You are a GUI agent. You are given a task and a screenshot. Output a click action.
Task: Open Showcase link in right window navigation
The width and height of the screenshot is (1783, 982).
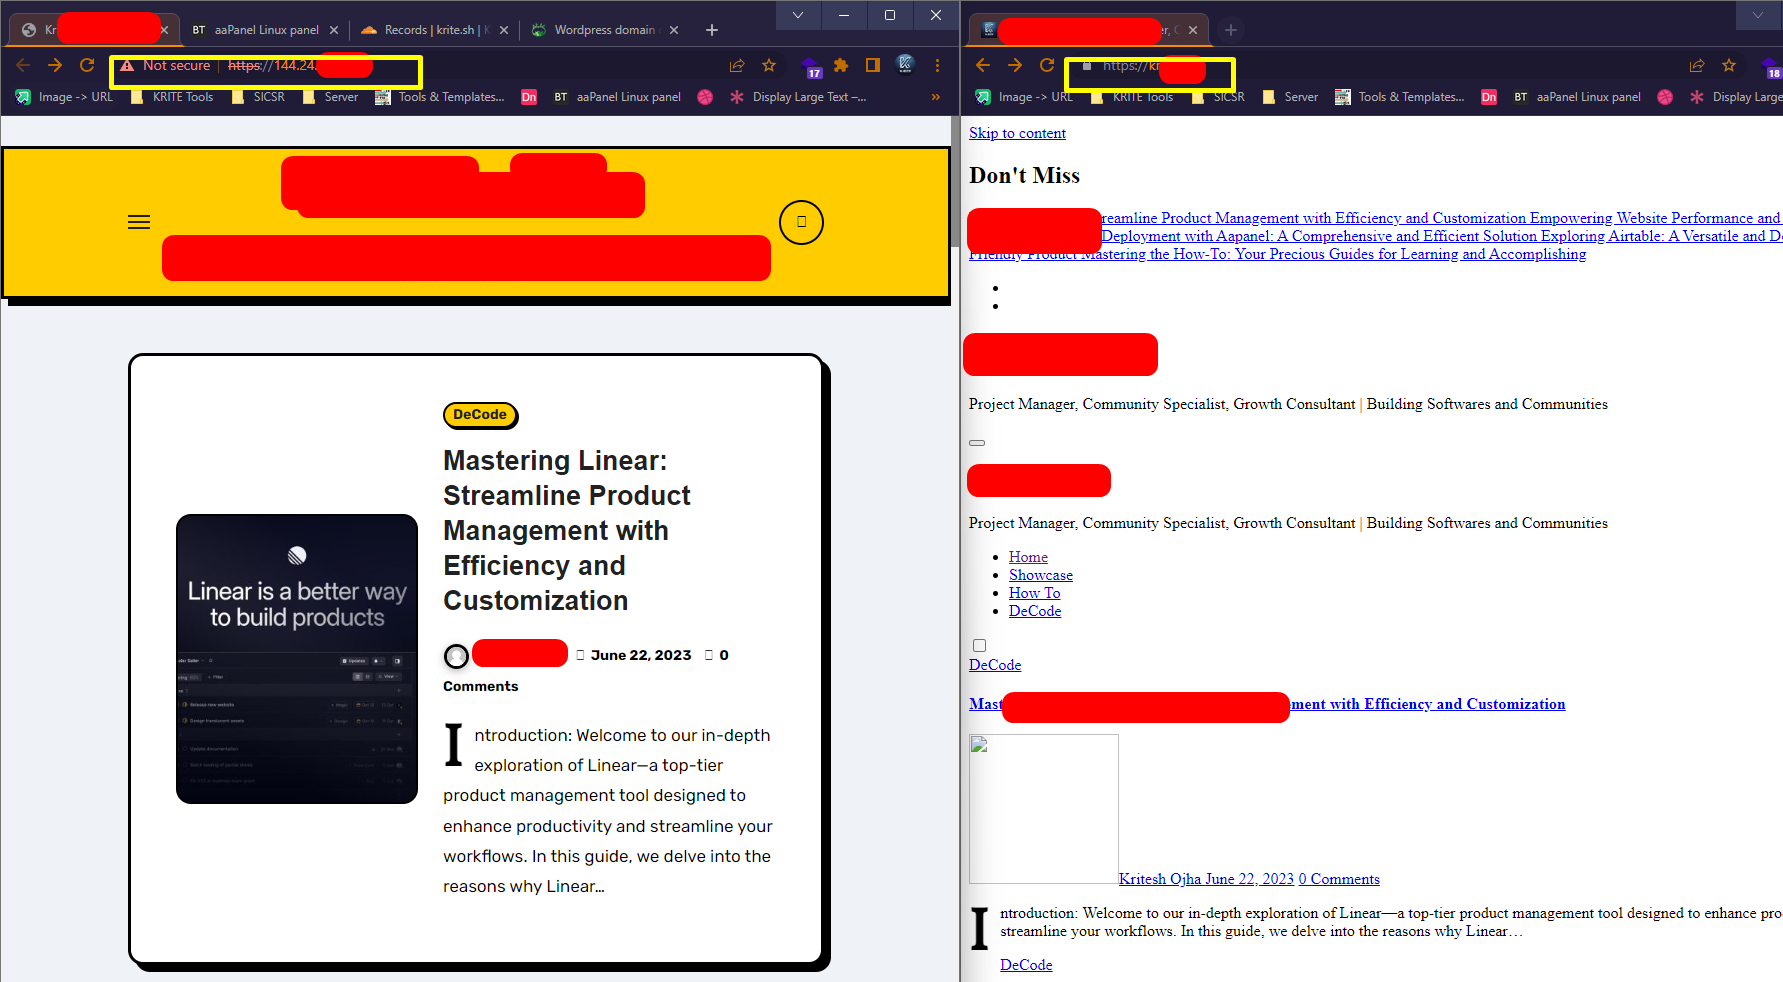tap(1041, 575)
